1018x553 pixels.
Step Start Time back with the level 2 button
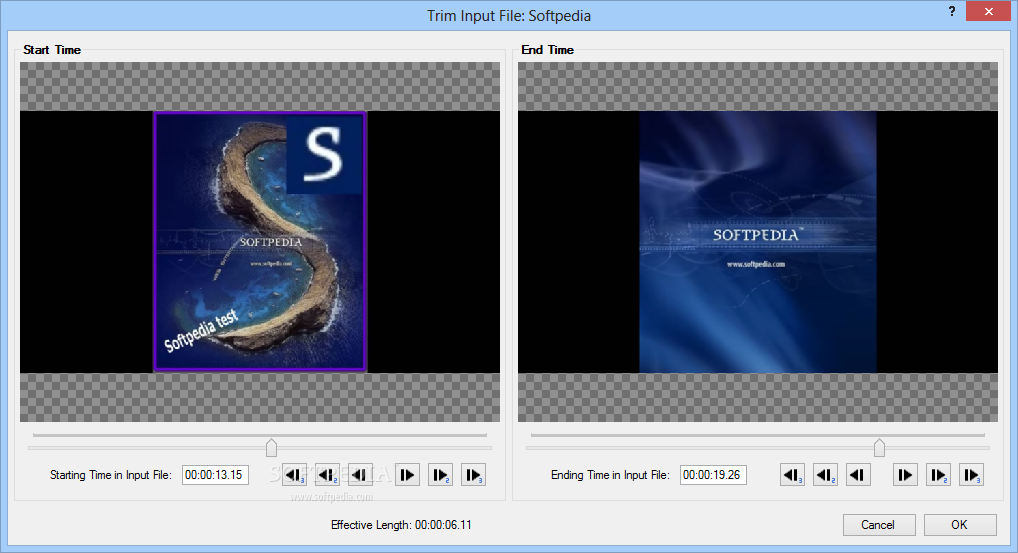click(327, 475)
